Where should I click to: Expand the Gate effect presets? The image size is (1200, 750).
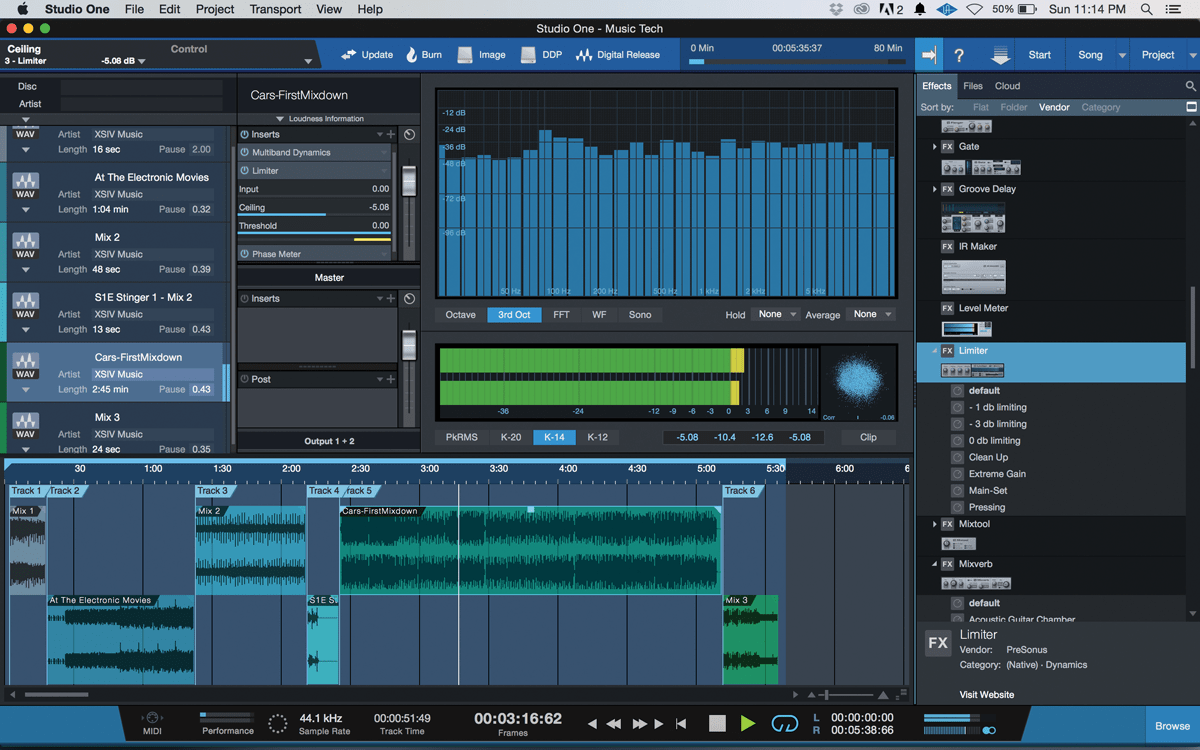coord(934,146)
